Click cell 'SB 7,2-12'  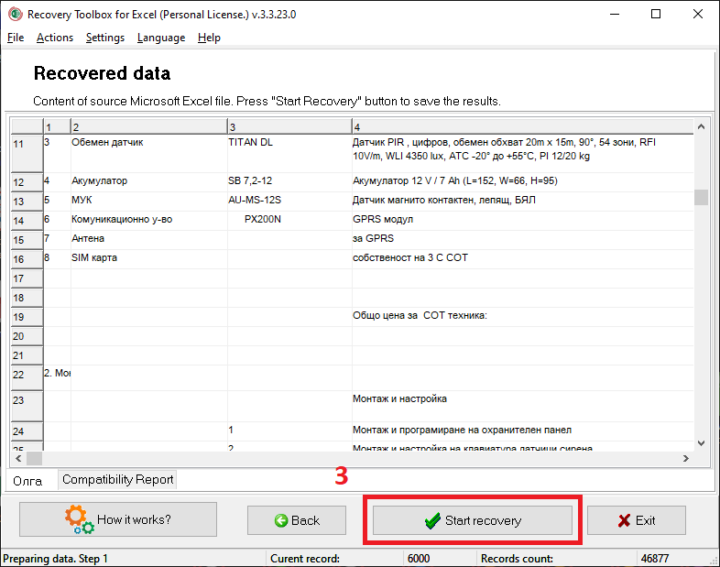pos(290,182)
